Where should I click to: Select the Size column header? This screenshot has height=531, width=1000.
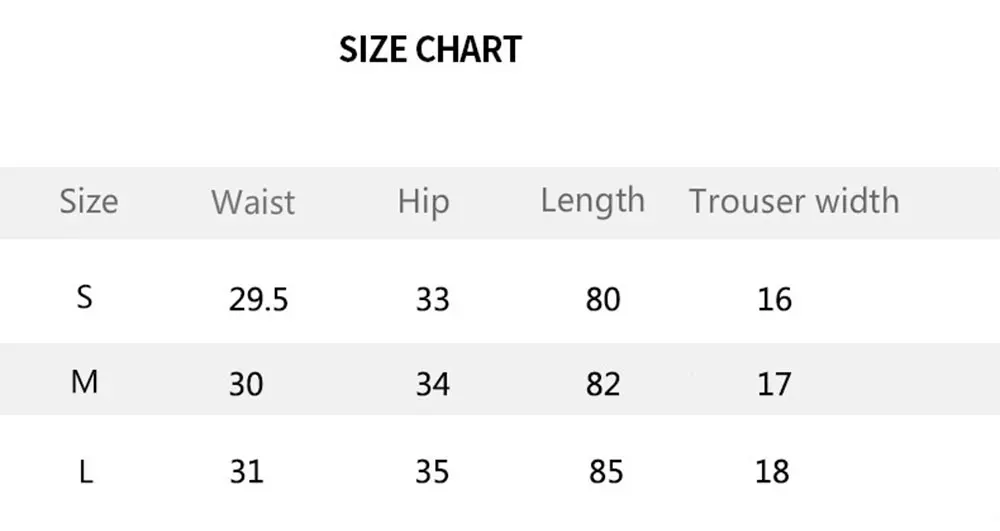[x=89, y=201]
